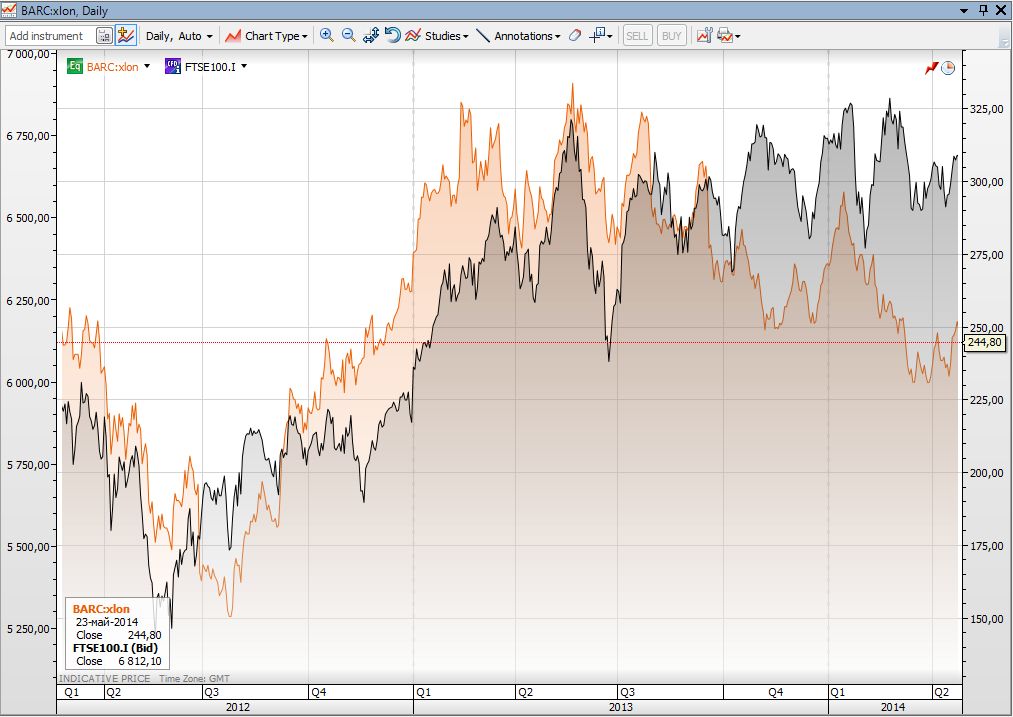Viewport: 1013px width, 717px height.
Task: Click the Studies chart-lines icon
Action: [413, 36]
